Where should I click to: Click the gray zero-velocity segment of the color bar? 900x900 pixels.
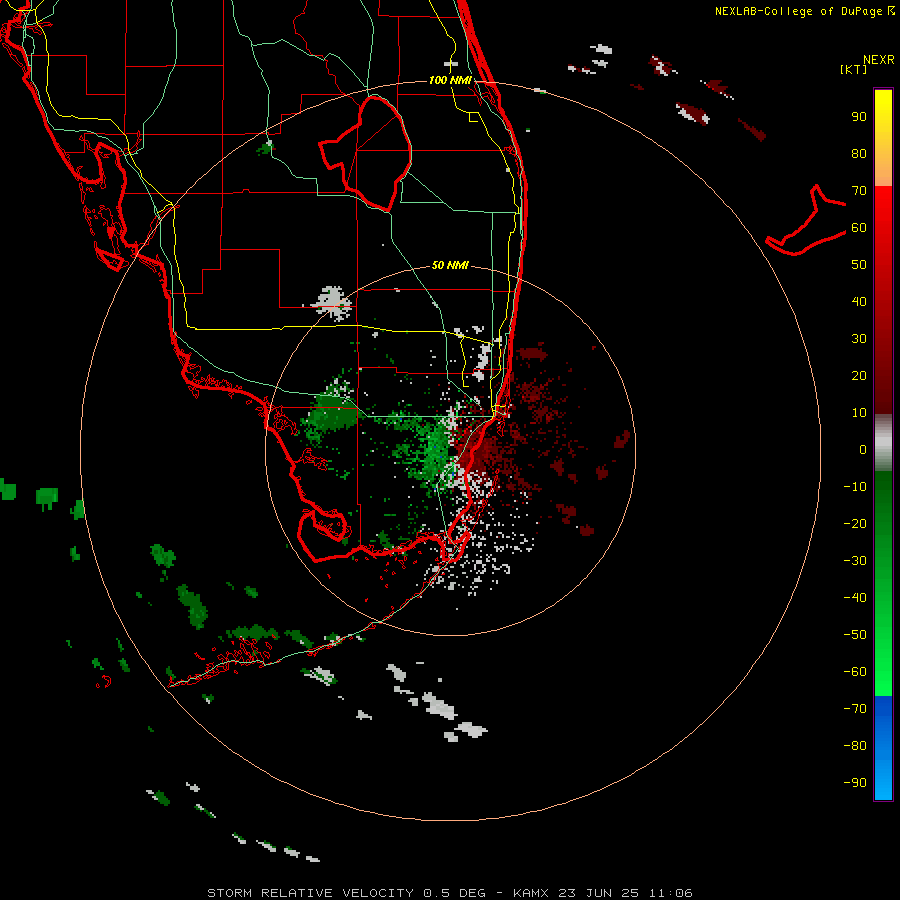pos(883,443)
